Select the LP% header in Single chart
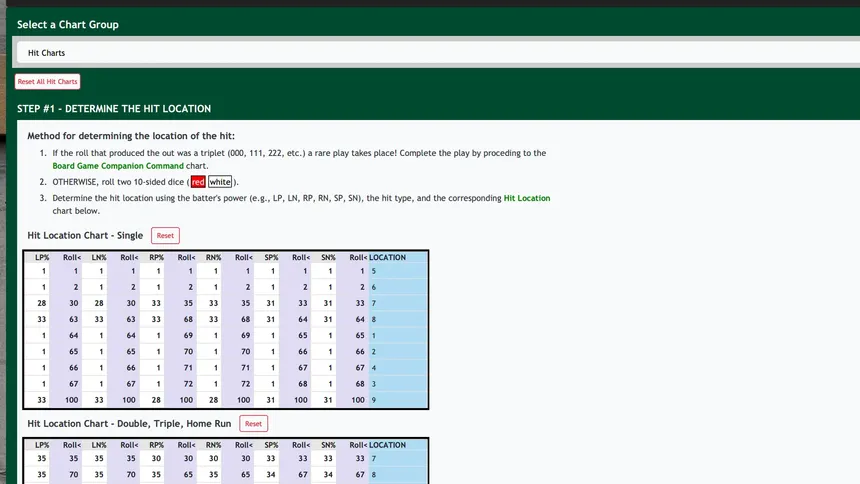This screenshot has width=860, height=484. click(x=42, y=257)
